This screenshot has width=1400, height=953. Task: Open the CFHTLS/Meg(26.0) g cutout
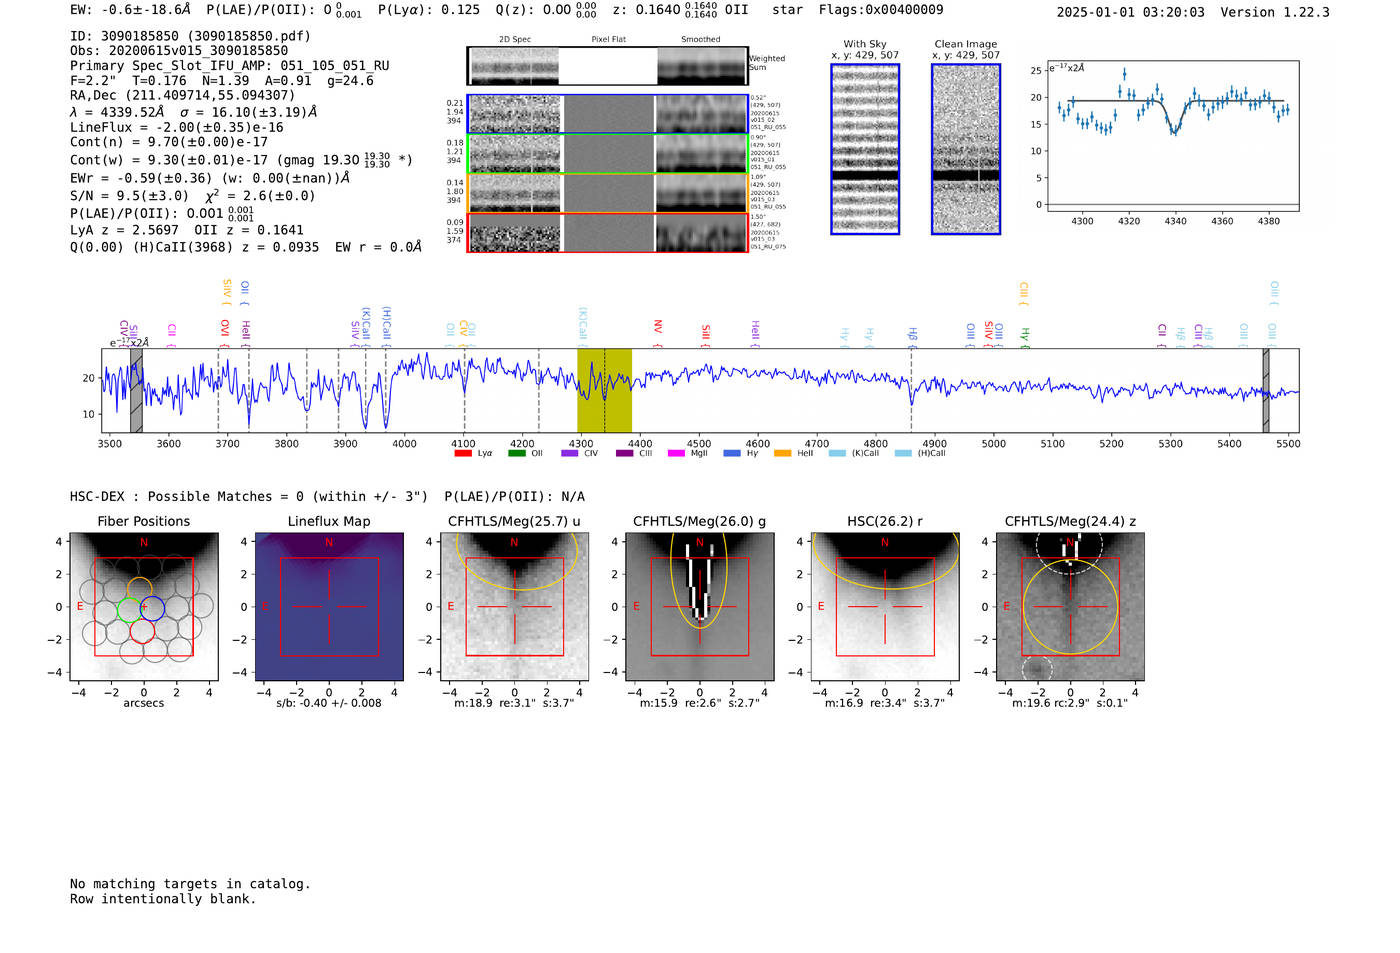[700, 607]
